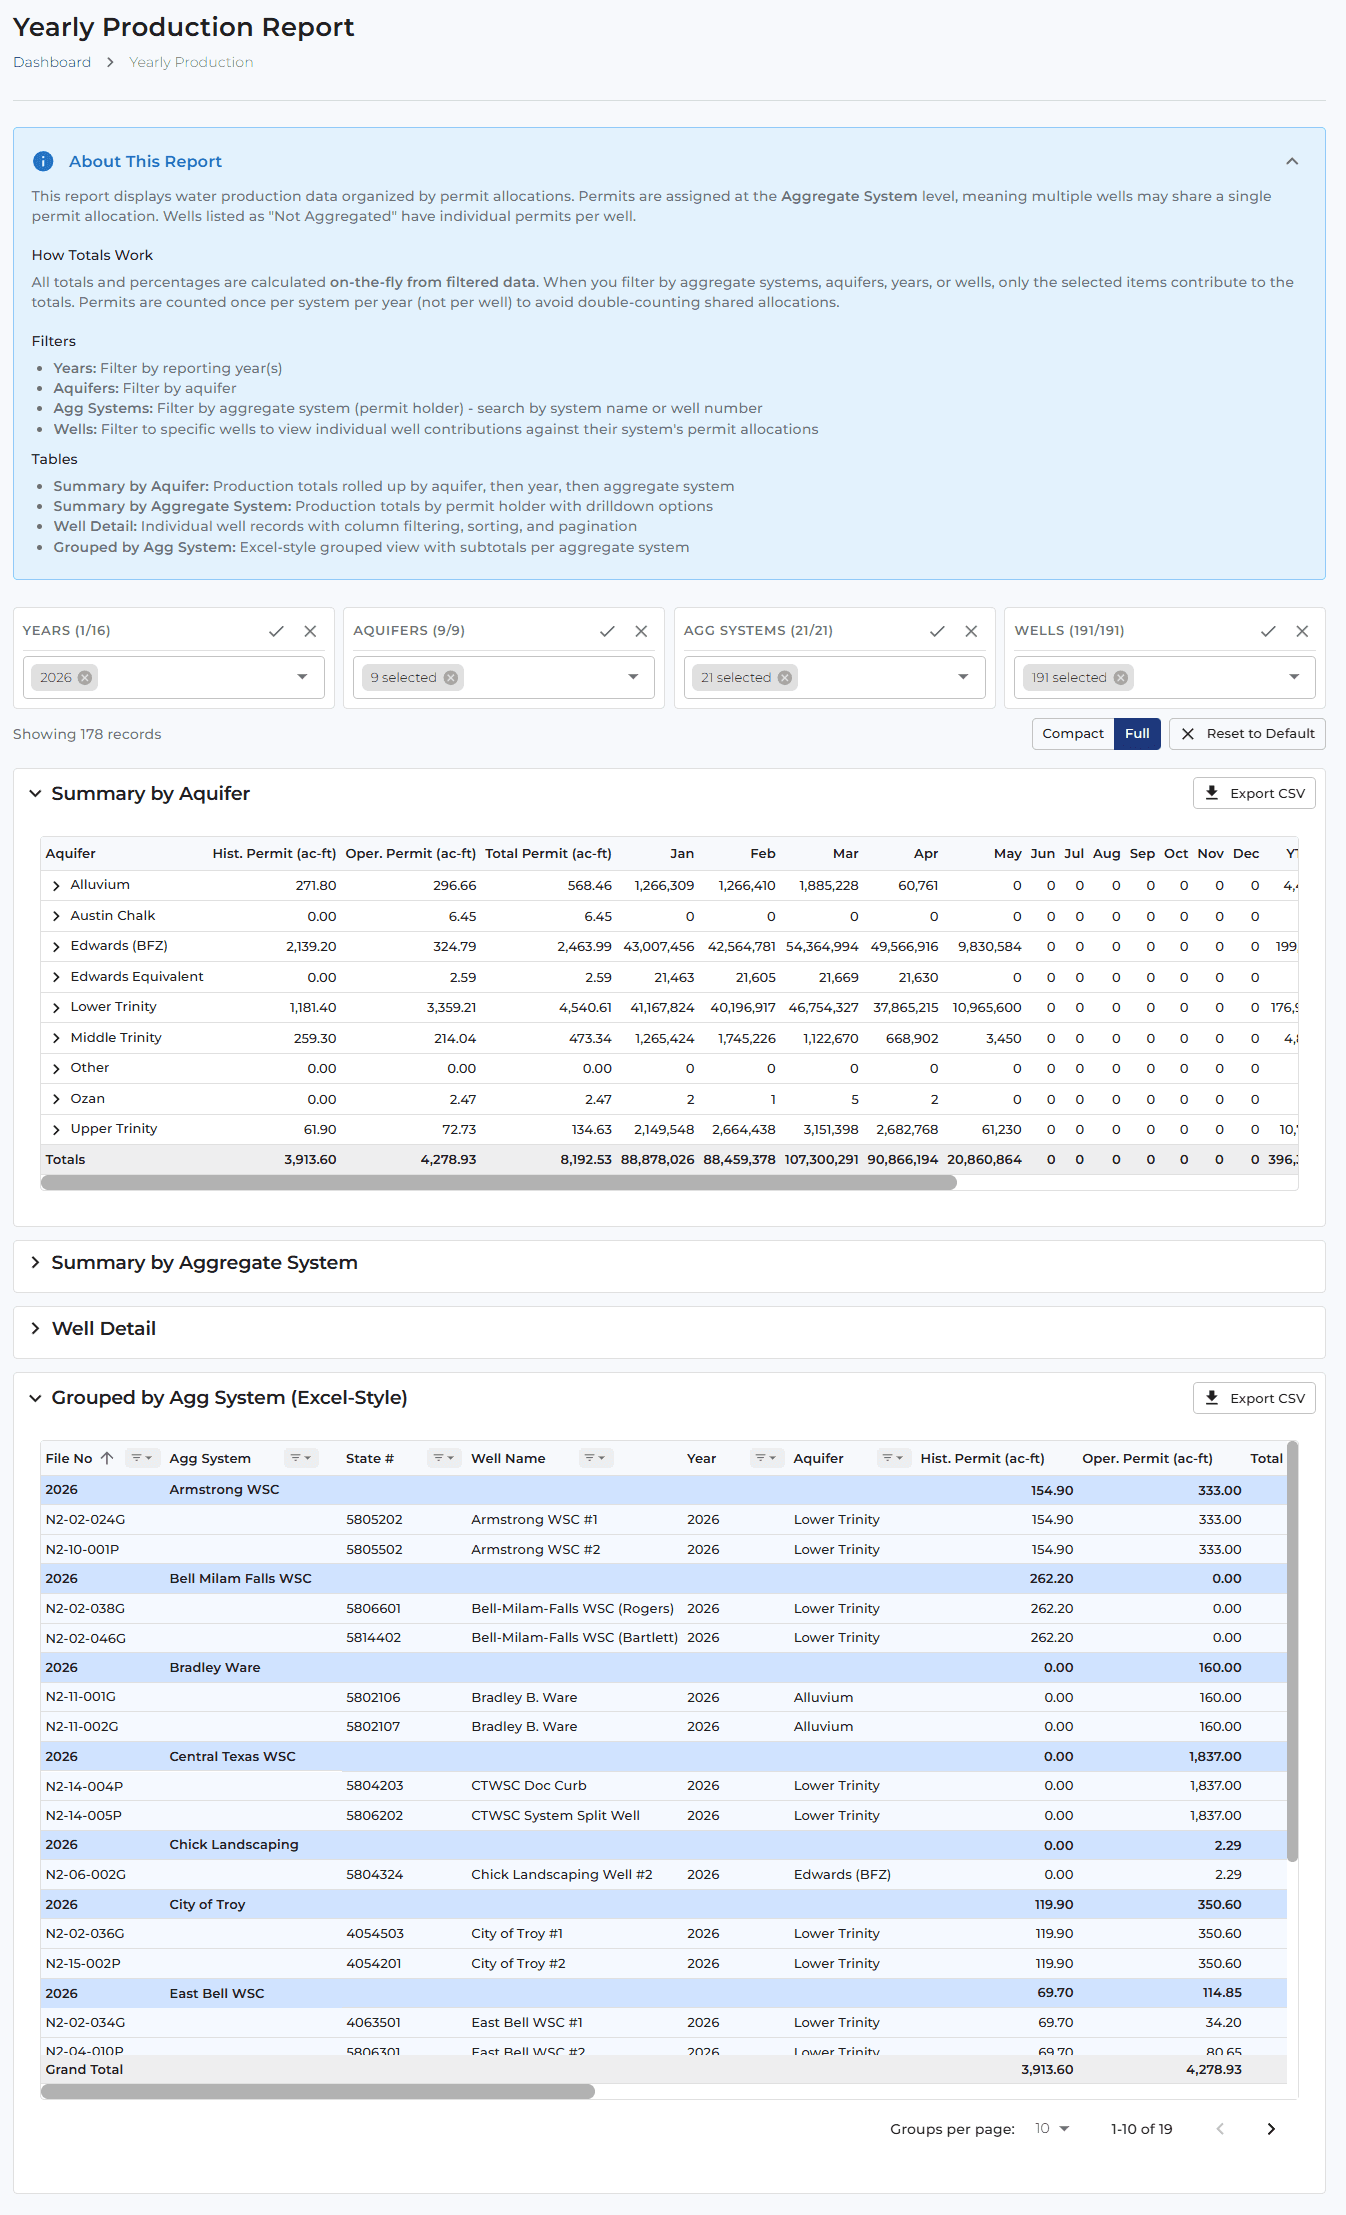The height and width of the screenshot is (2215, 1346).
Task: Click the info icon beside About This Report
Action: click(x=43, y=161)
